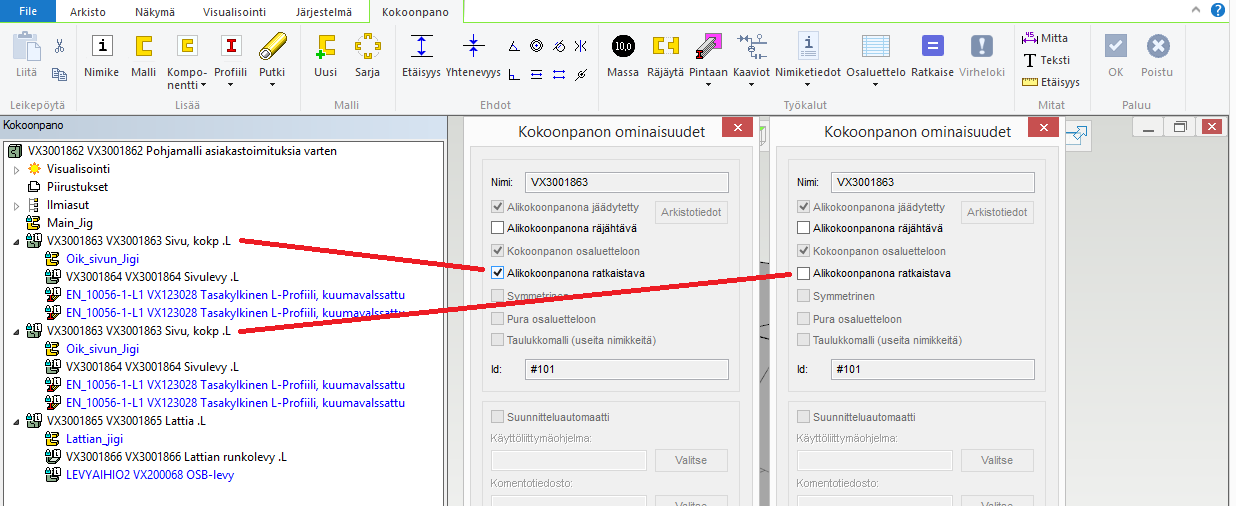
Task: Activate the Räjäytä explode tool
Action: pyautogui.click(x=665, y=46)
